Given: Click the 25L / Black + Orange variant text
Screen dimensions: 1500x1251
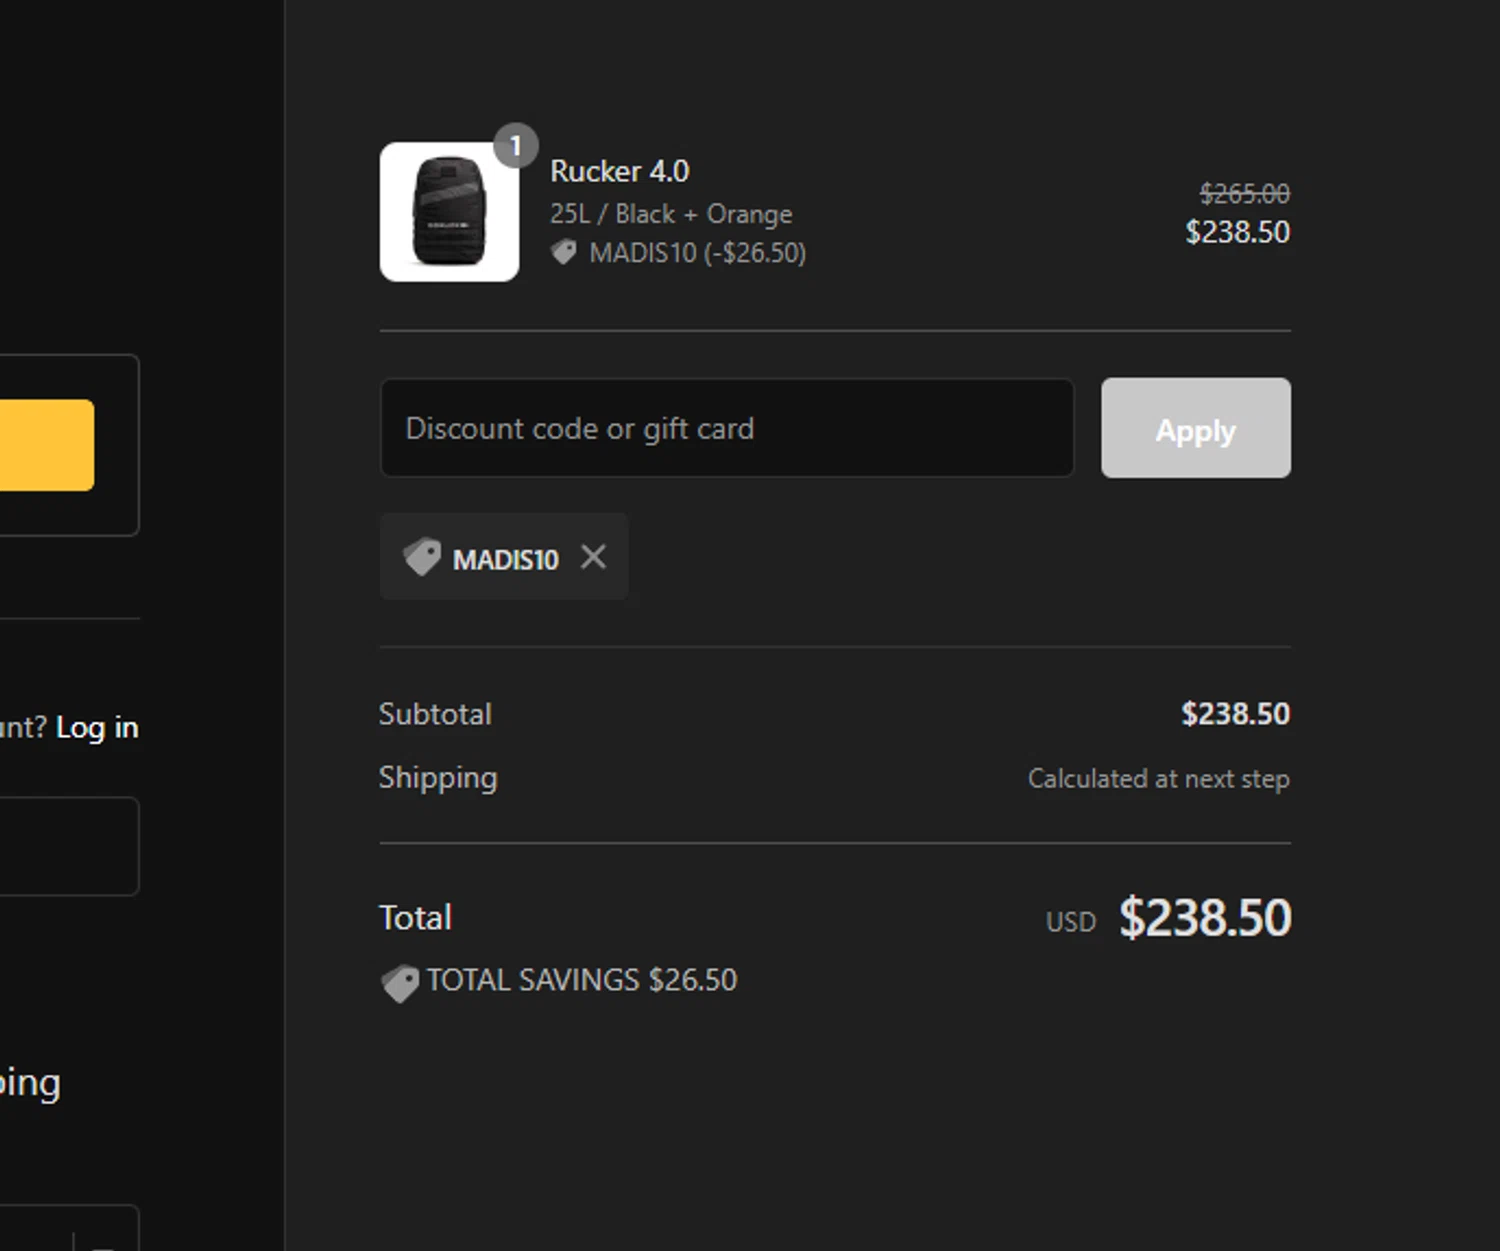Looking at the screenshot, I should pos(670,214).
